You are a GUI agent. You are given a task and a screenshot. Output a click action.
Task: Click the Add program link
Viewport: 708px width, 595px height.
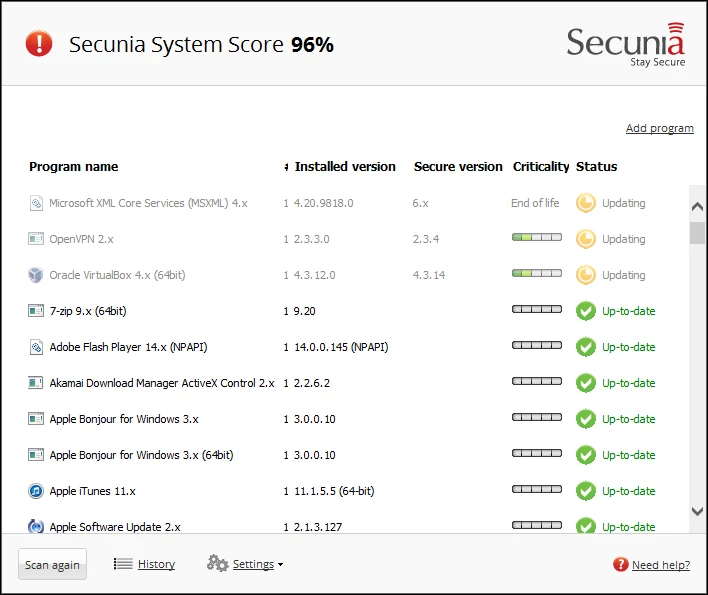tap(659, 128)
